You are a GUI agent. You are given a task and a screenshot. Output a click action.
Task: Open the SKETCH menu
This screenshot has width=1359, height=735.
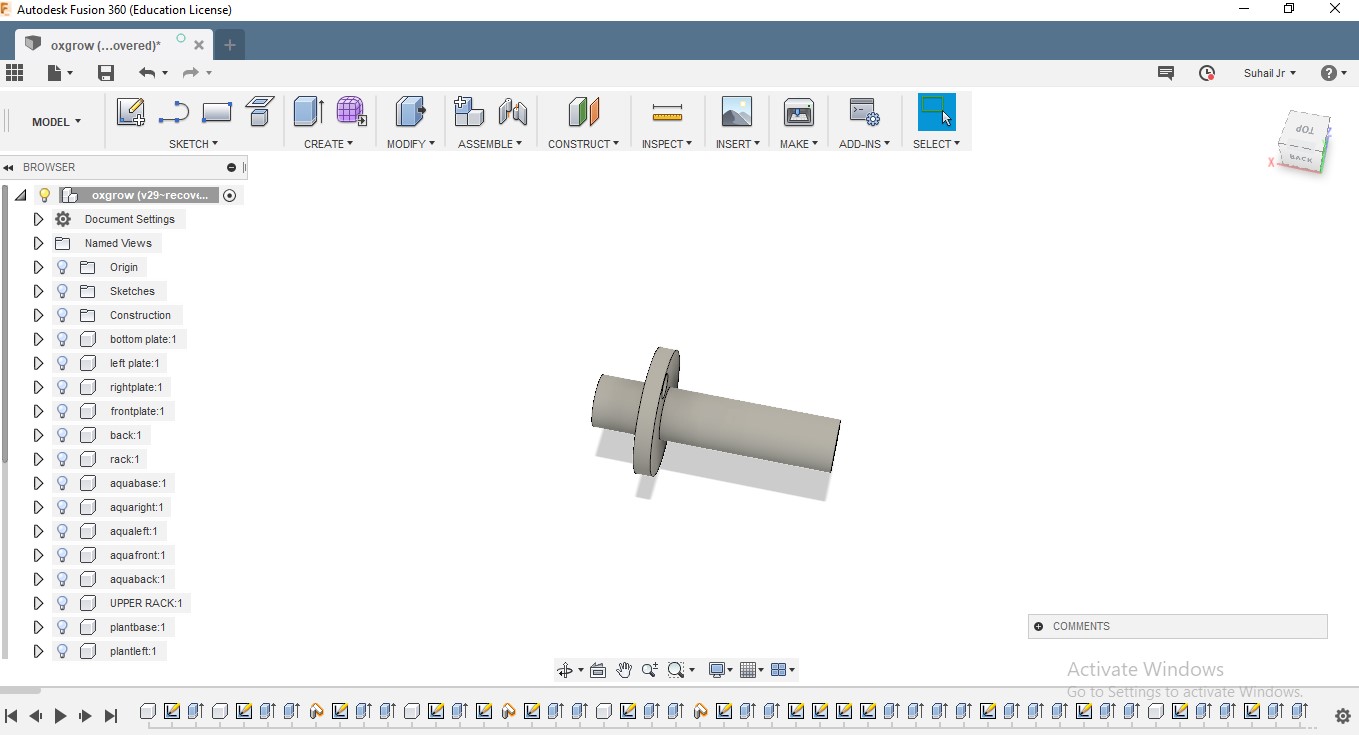pos(193,144)
